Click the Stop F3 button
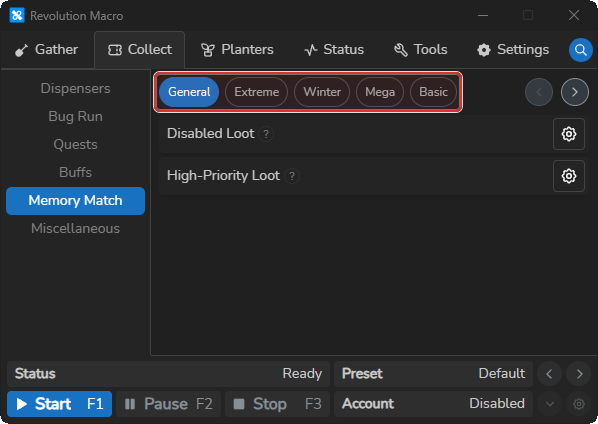Image resolution: width=598 pixels, height=424 pixels. coord(277,404)
